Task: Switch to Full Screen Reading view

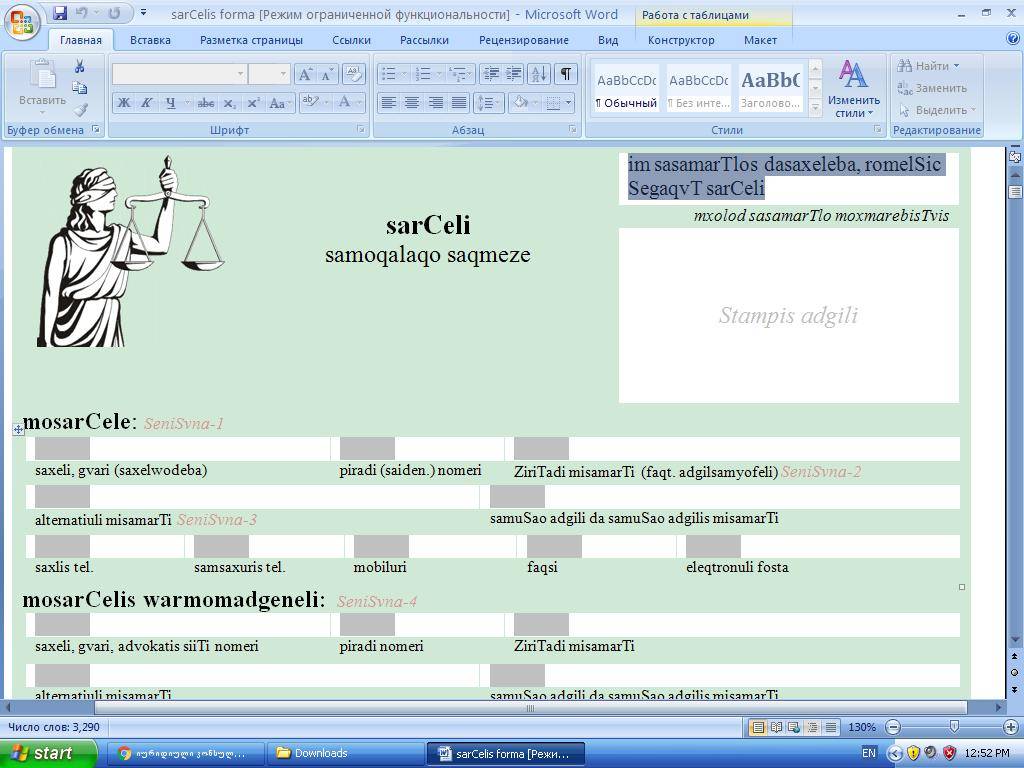Action: pyautogui.click(x=776, y=727)
